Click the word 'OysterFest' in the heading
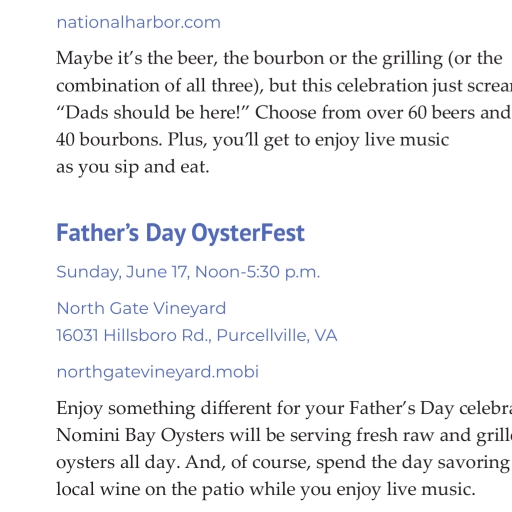The height and width of the screenshot is (512, 512). 248,233
